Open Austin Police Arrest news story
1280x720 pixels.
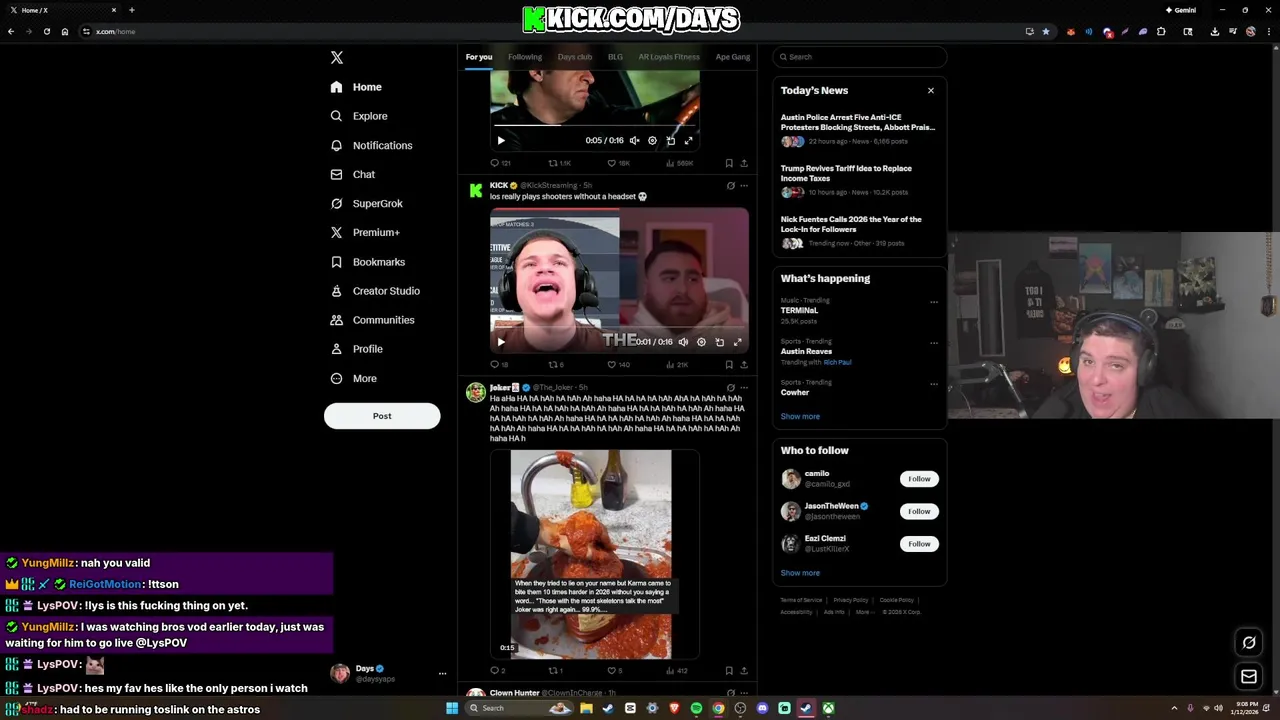[858, 129]
